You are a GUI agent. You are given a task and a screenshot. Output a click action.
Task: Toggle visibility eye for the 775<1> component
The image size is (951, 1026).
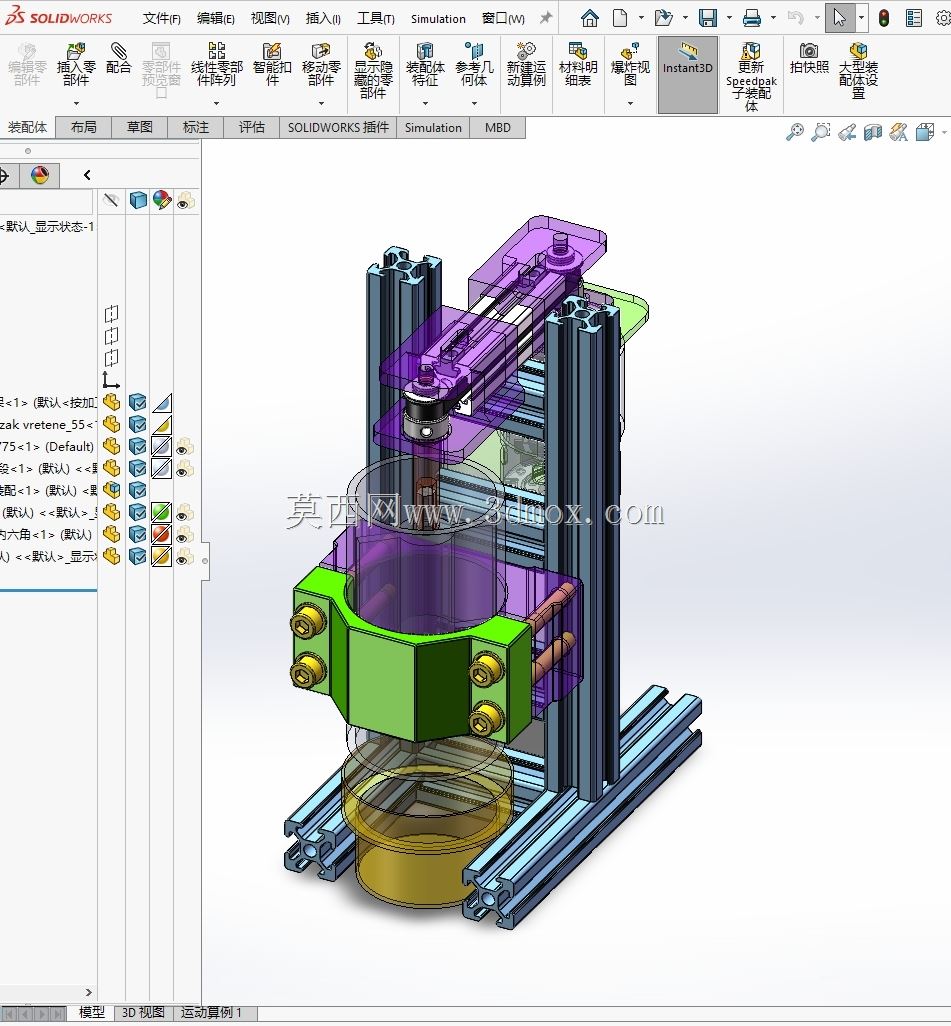(185, 447)
